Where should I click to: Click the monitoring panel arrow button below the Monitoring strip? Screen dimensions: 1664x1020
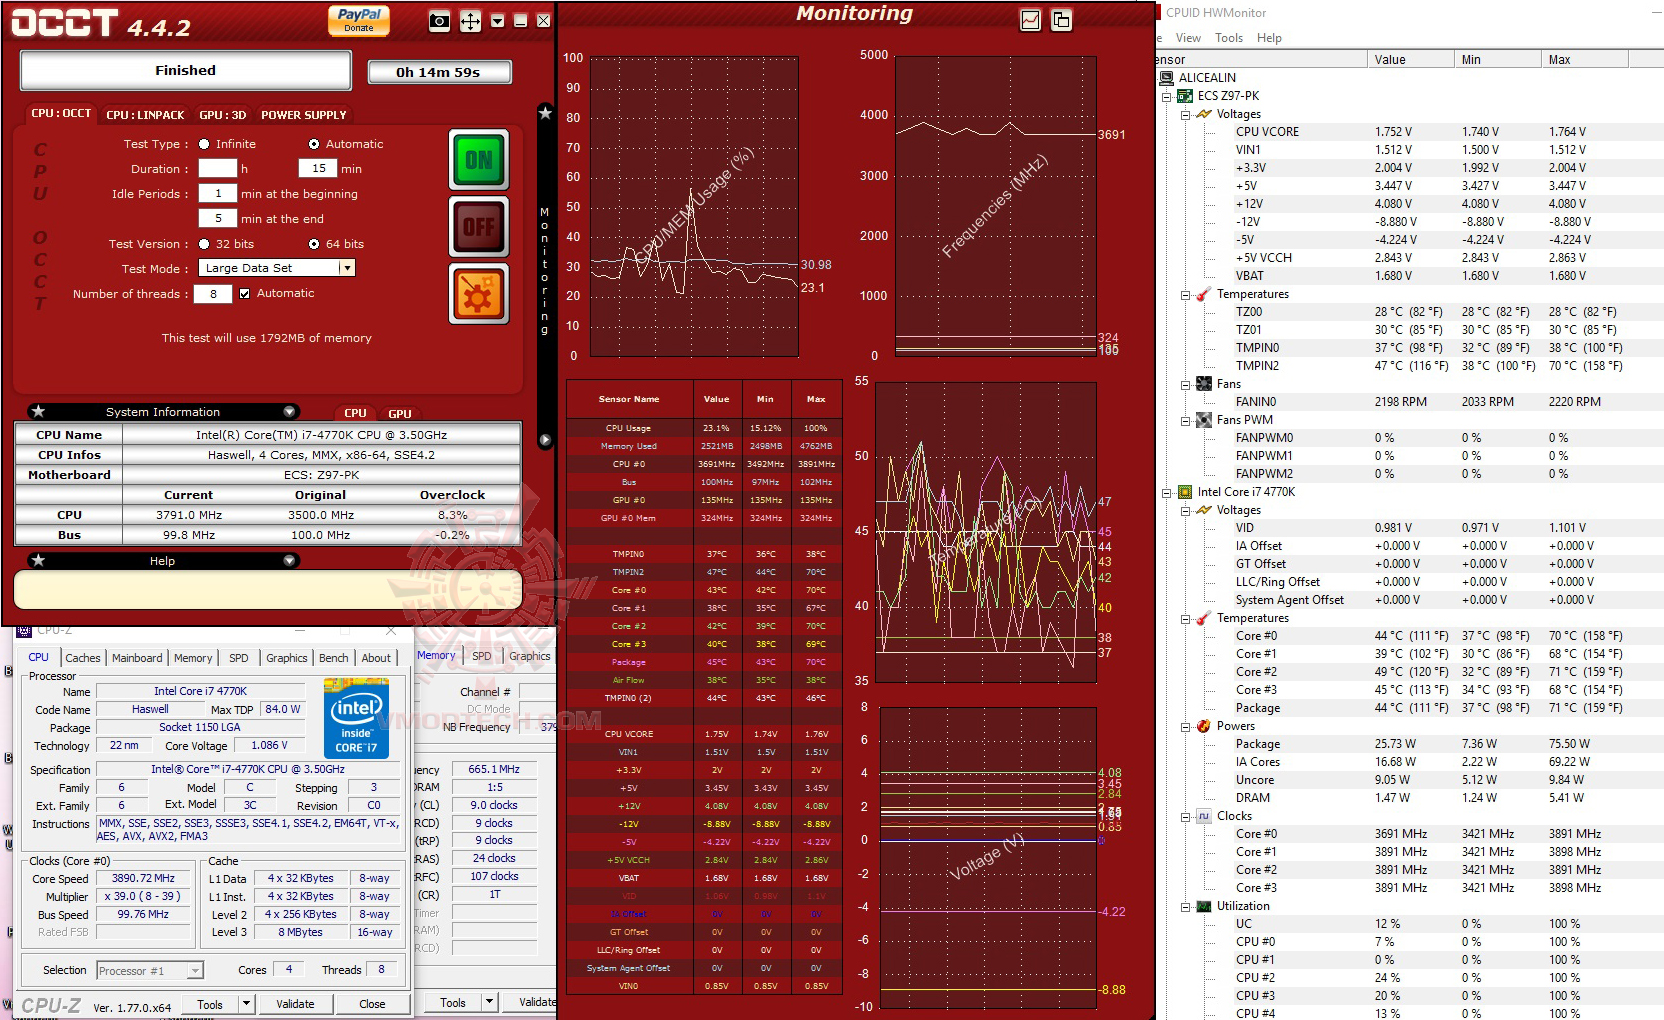point(545,440)
